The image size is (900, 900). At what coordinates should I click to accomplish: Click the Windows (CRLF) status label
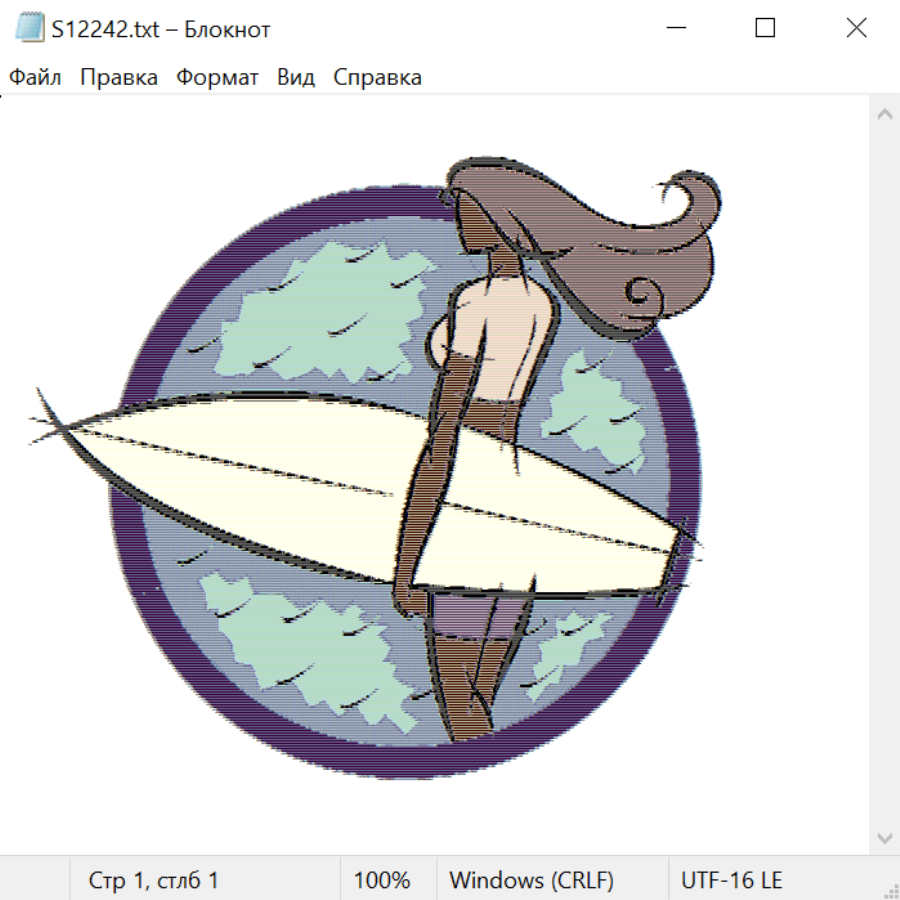pos(531,880)
